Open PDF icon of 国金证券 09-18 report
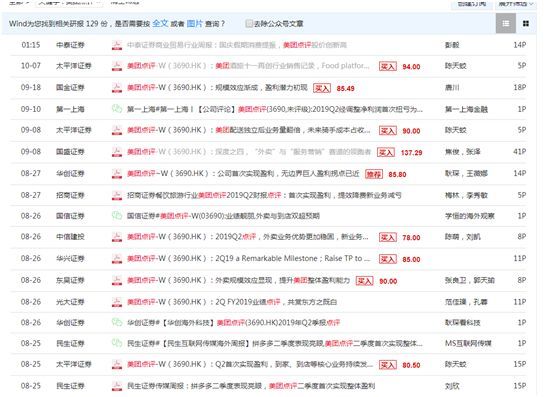The height and width of the screenshot is (397, 558). [x=117, y=88]
